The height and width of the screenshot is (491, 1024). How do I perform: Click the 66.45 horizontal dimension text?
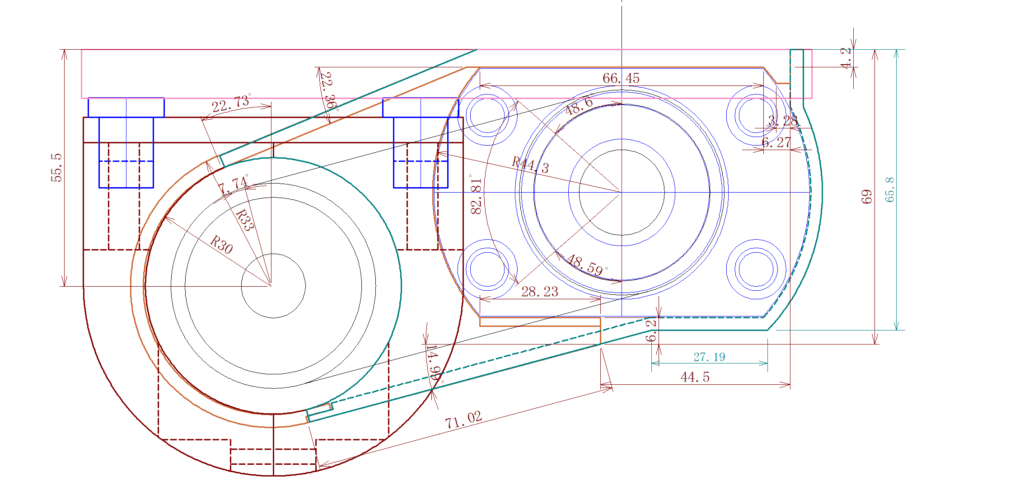pos(620,78)
